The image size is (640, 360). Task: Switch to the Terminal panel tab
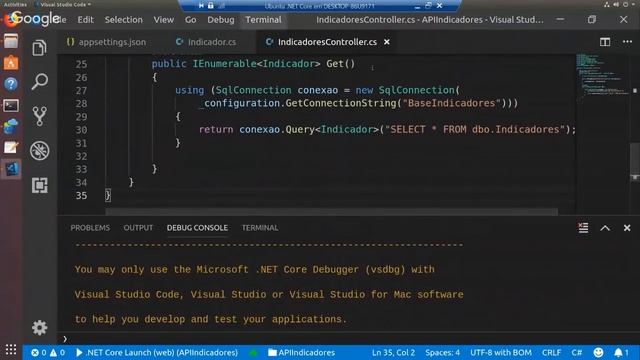click(260, 228)
